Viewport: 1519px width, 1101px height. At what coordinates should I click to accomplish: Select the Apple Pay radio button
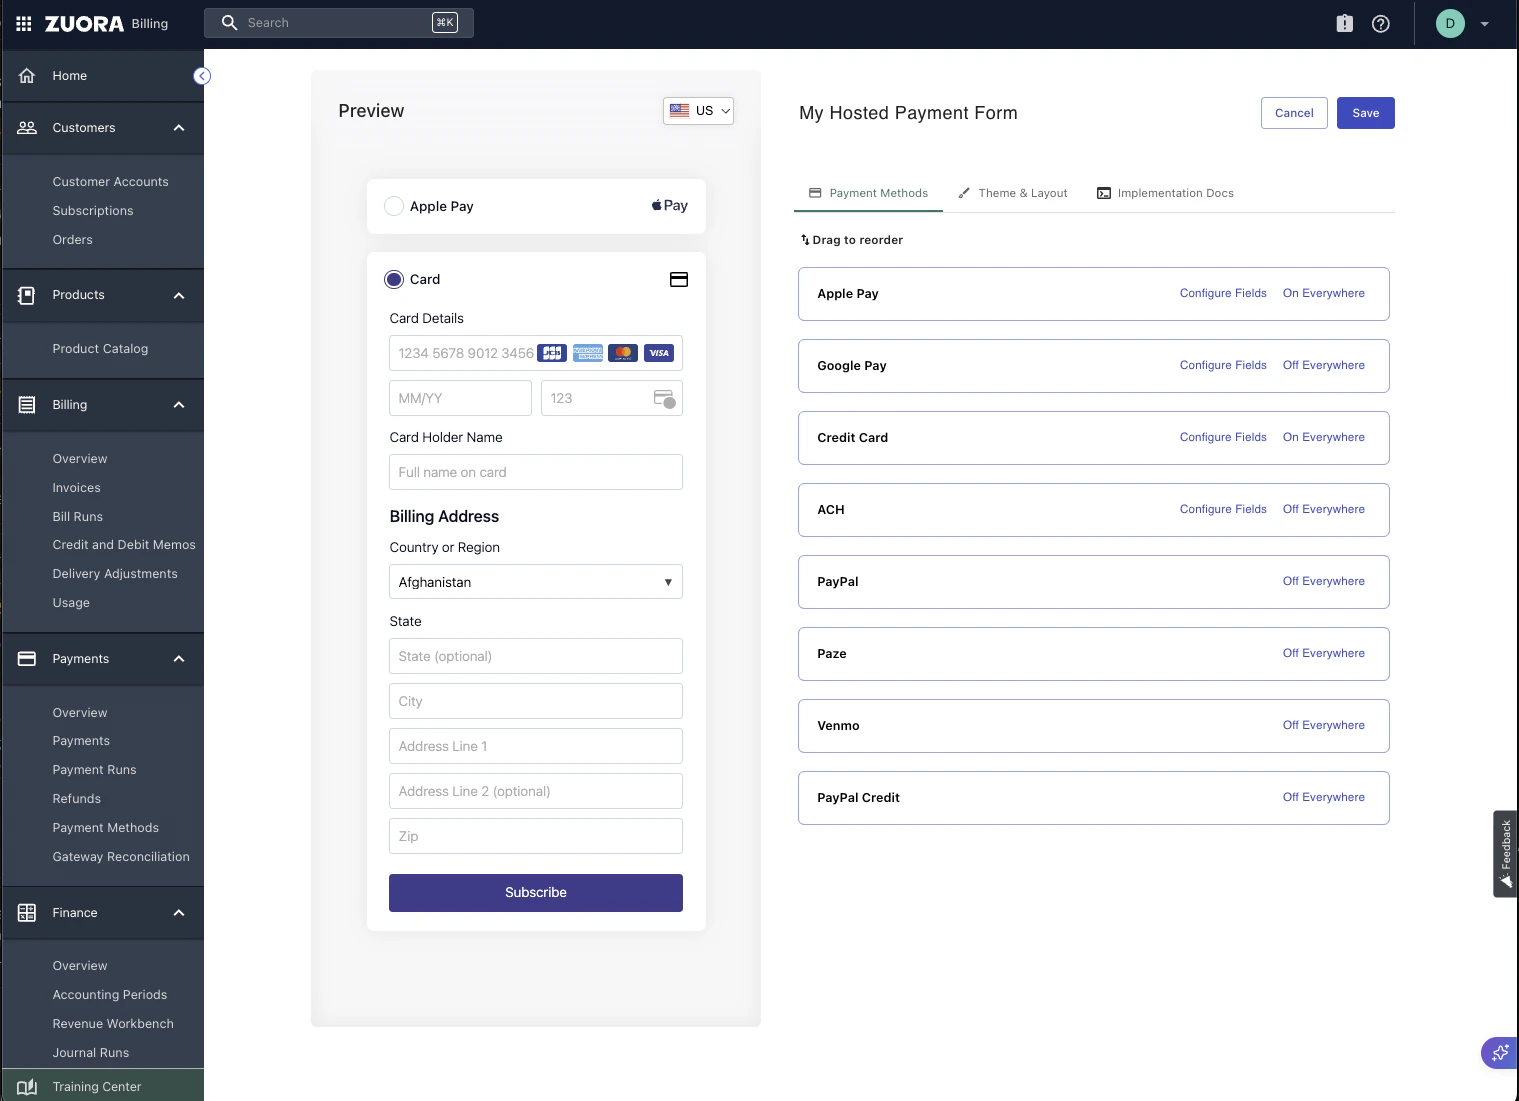click(x=394, y=206)
